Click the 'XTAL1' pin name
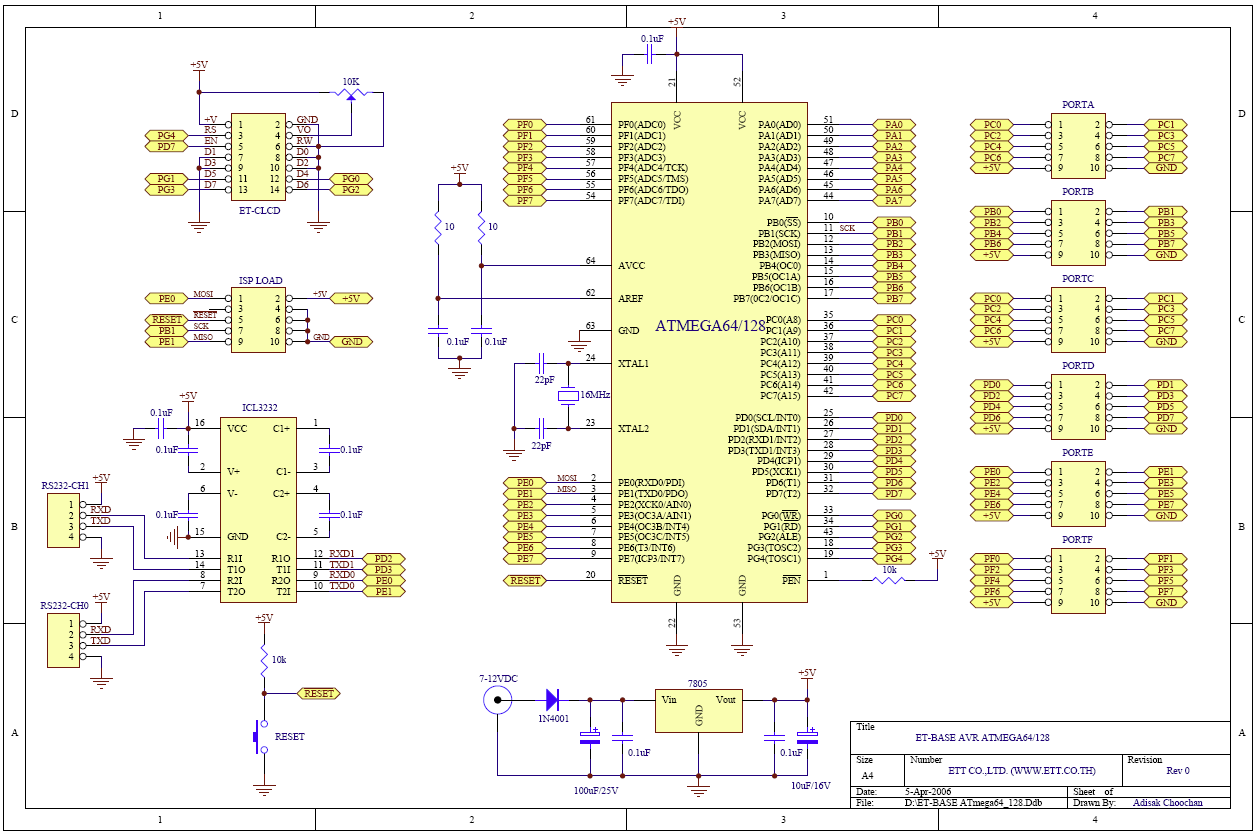The image size is (1257, 834). point(633,363)
